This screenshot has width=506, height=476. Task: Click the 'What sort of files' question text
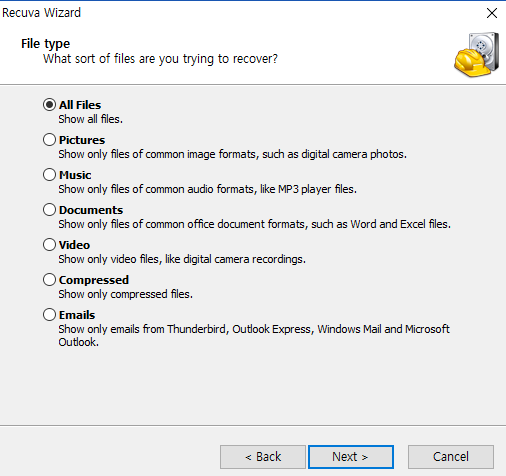[160, 59]
